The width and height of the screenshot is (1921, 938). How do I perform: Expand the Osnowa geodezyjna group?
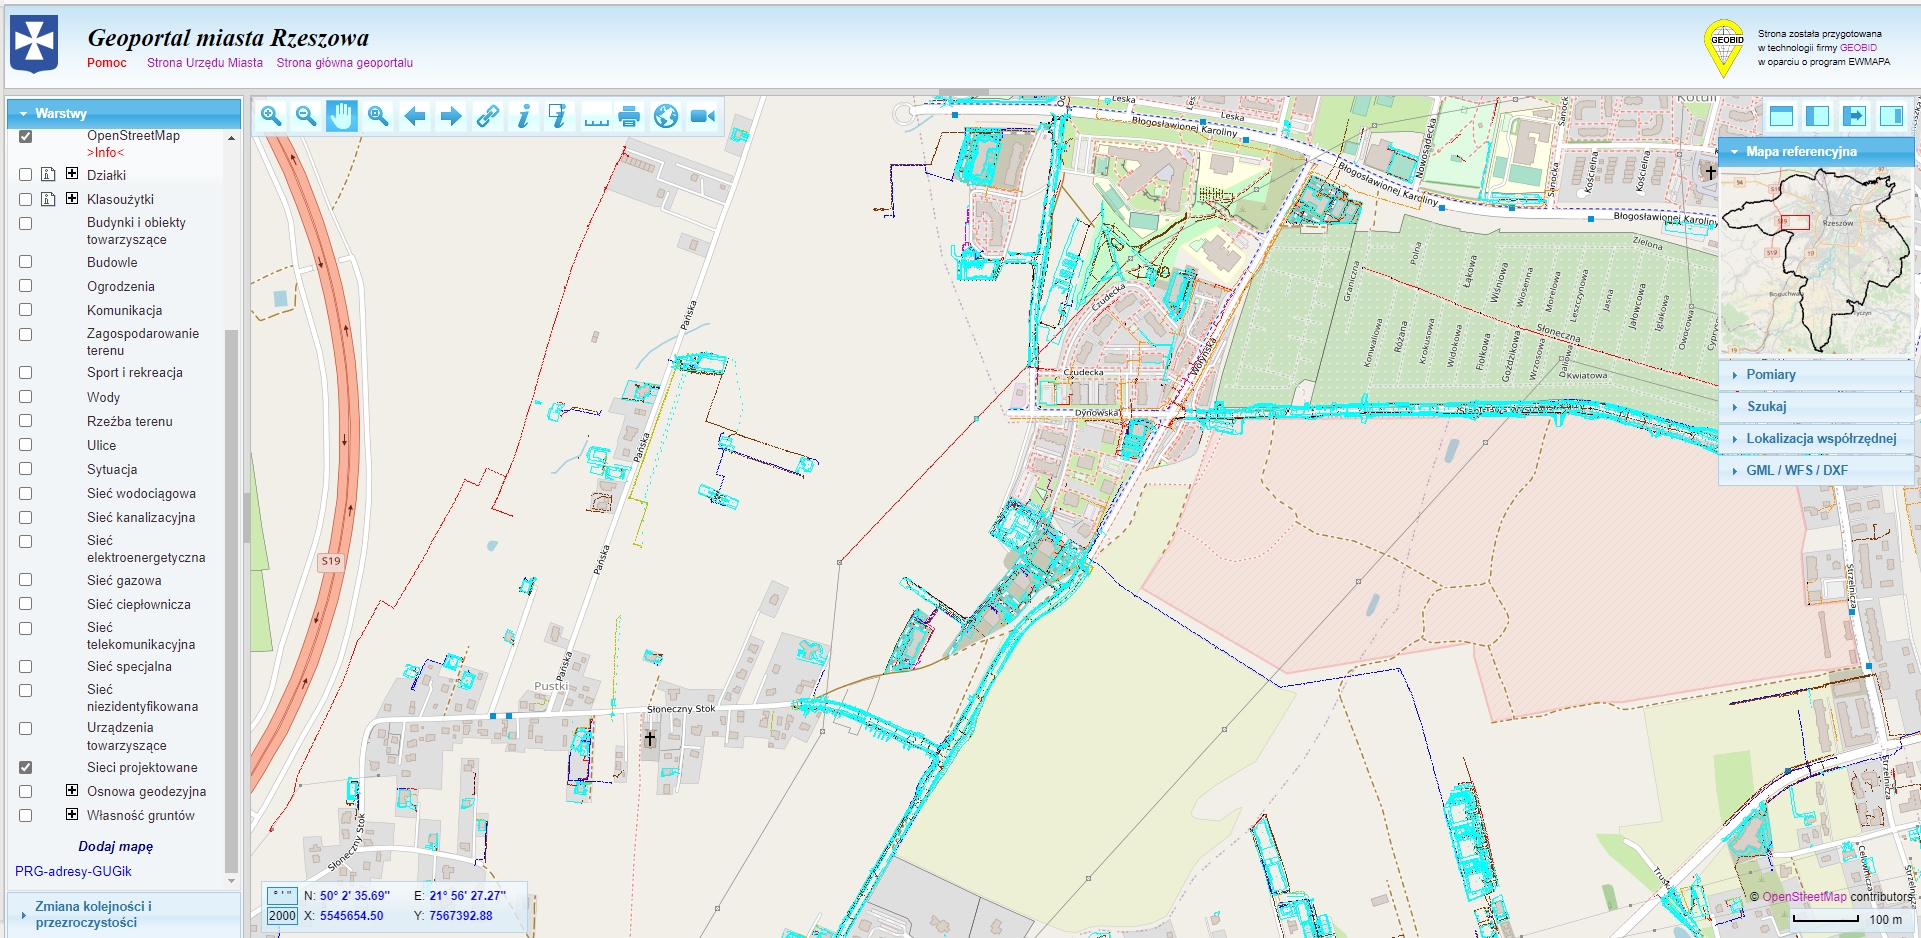72,790
